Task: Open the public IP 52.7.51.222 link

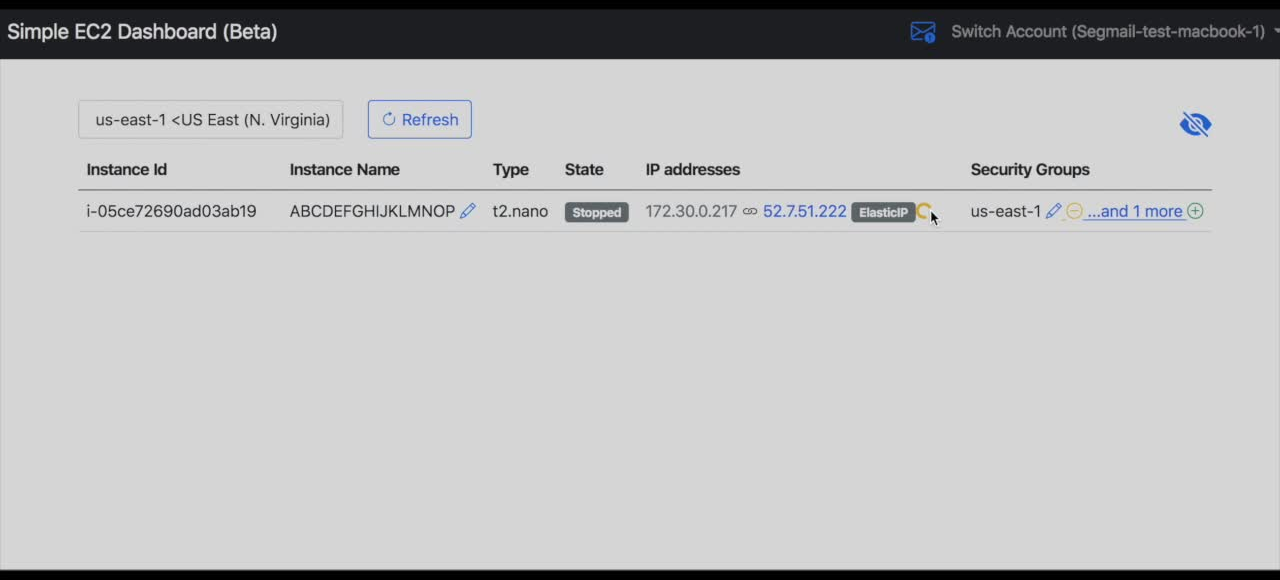Action: (x=805, y=212)
